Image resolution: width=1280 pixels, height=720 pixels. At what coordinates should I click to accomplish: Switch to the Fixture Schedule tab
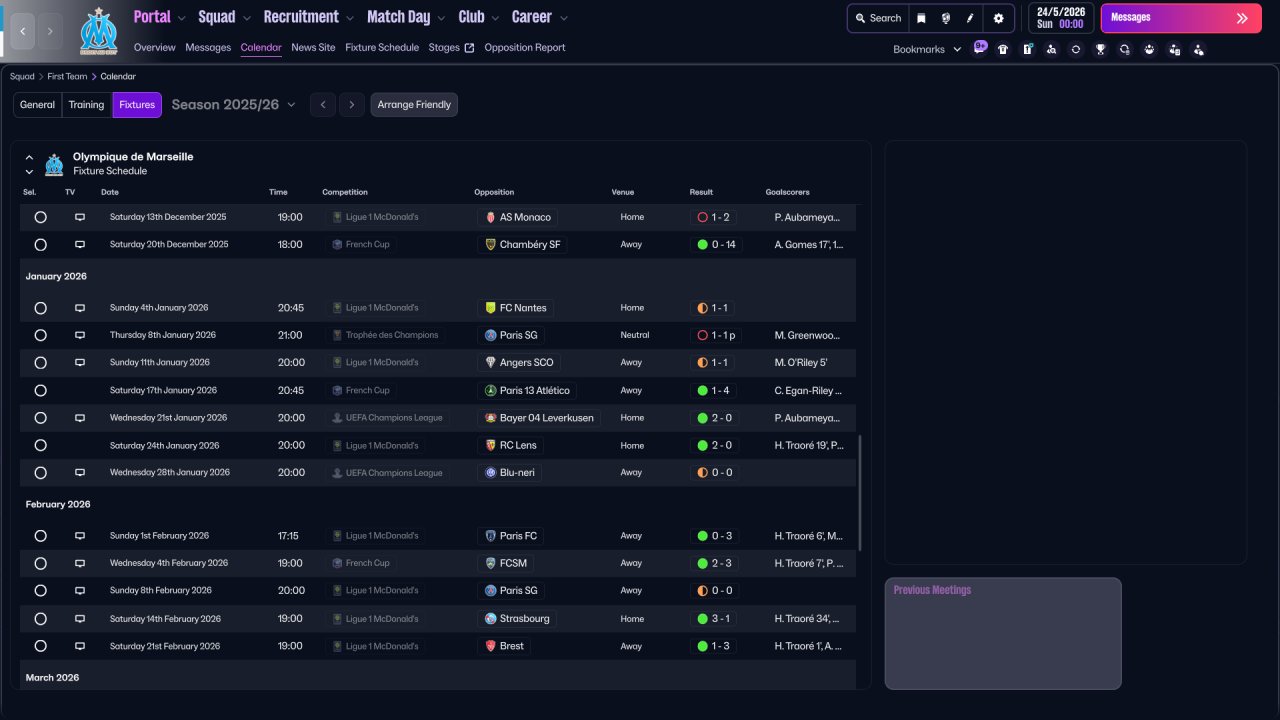point(382,47)
